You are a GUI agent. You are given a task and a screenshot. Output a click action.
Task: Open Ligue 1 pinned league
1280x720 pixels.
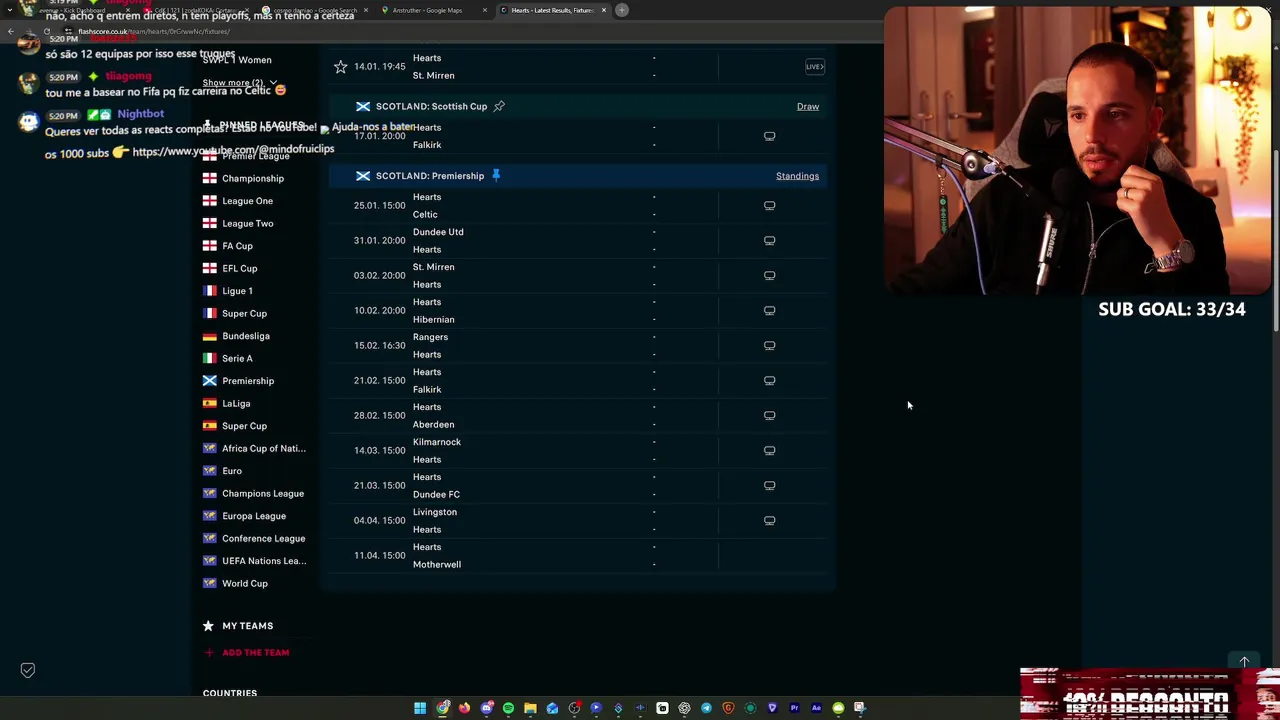pyautogui.click(x=237, y=291)
